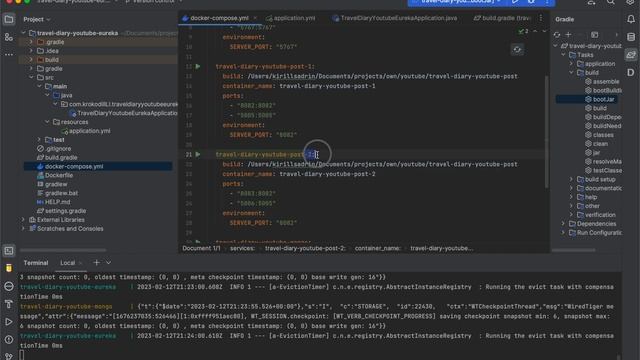Expand the .gradle folder

point(31,42)
